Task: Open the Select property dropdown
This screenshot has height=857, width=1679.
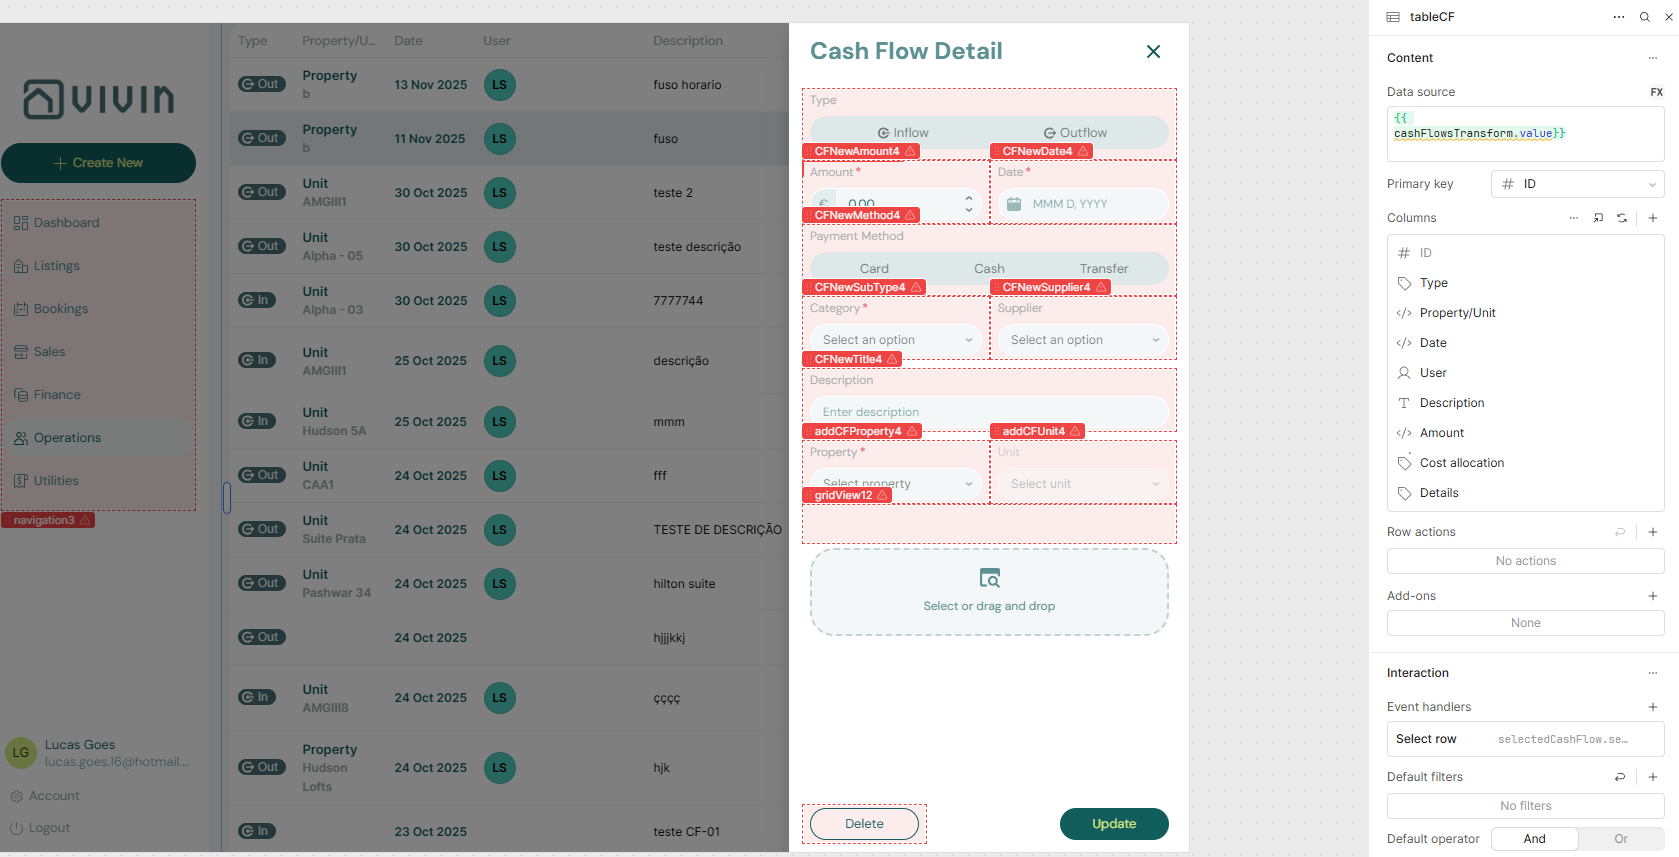Action: [895, 484]
